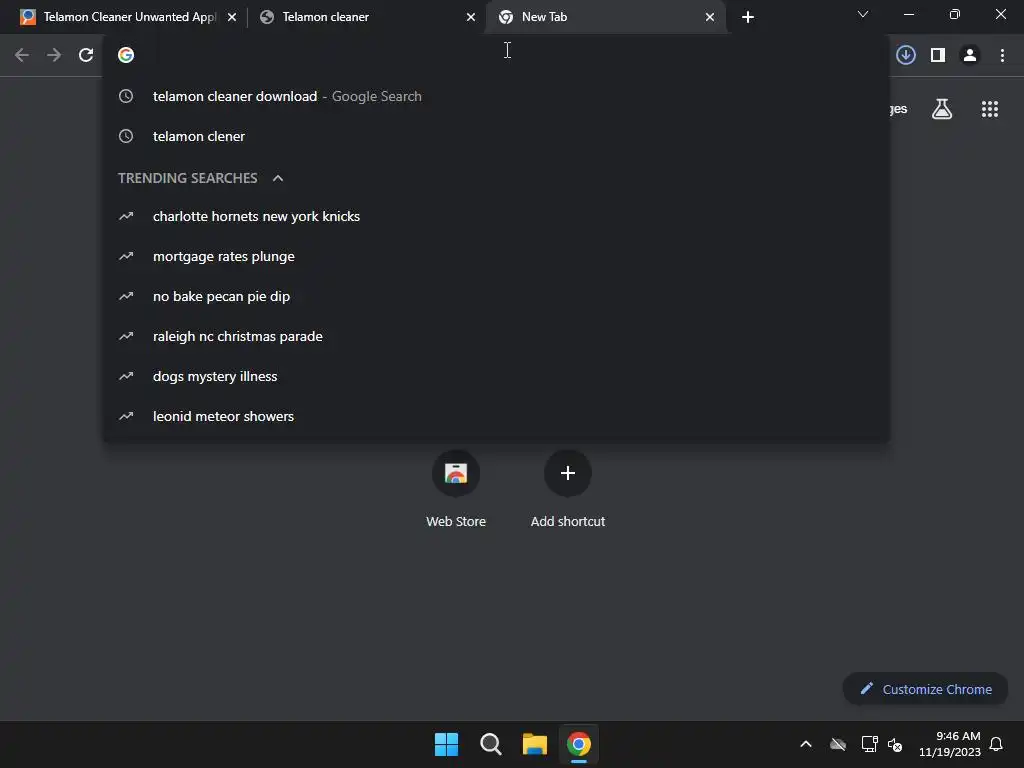Click the browser forward arrow
The height and width of the screenshot is (768, 1024).
[x=54, y=56]
